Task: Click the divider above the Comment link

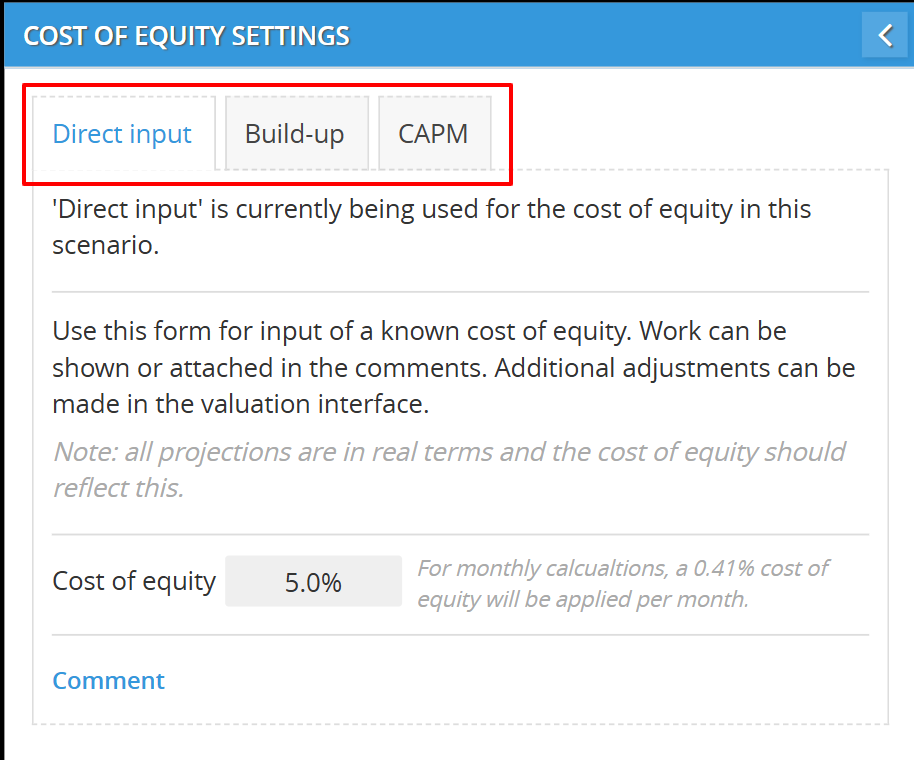Action: point(460,635)
